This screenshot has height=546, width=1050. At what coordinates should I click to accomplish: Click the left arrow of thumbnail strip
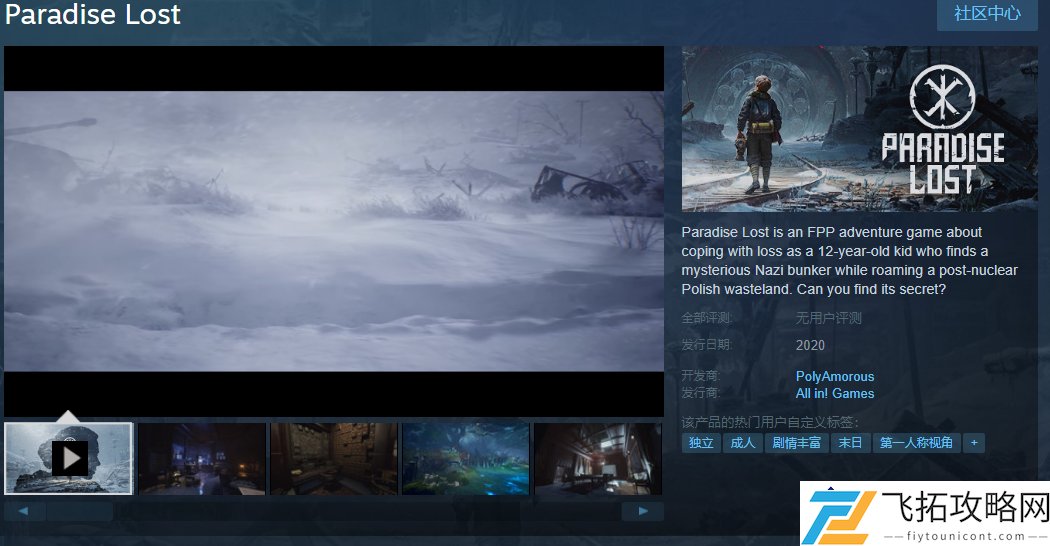pos(25,511)
